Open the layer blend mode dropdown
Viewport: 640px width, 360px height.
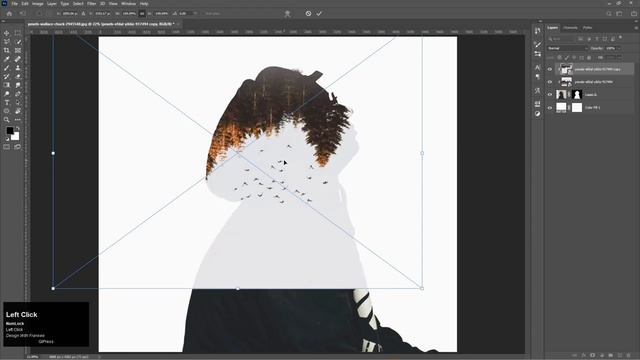pyautogui.click(x=567, y=48)
